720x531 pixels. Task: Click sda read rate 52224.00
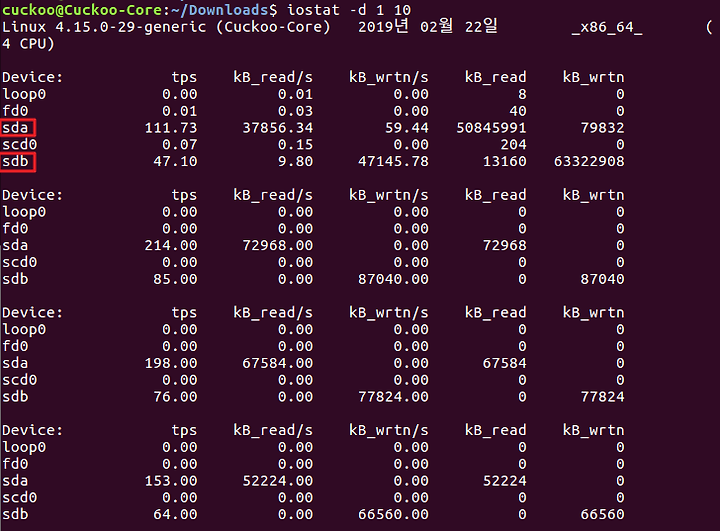click(x=278, y=480)
